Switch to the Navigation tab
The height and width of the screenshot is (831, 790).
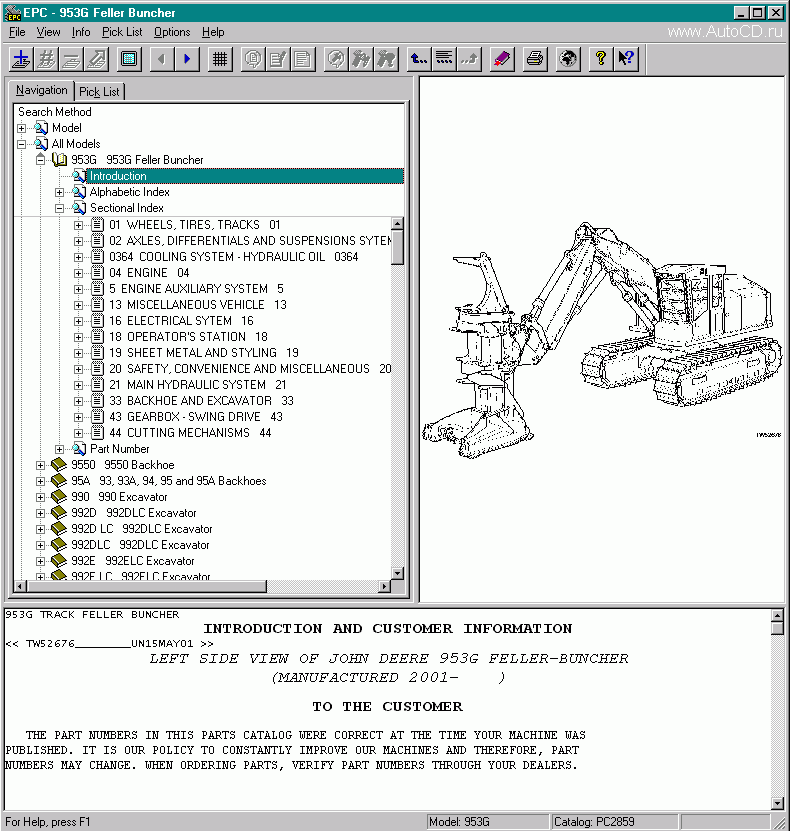coord(41,90)
